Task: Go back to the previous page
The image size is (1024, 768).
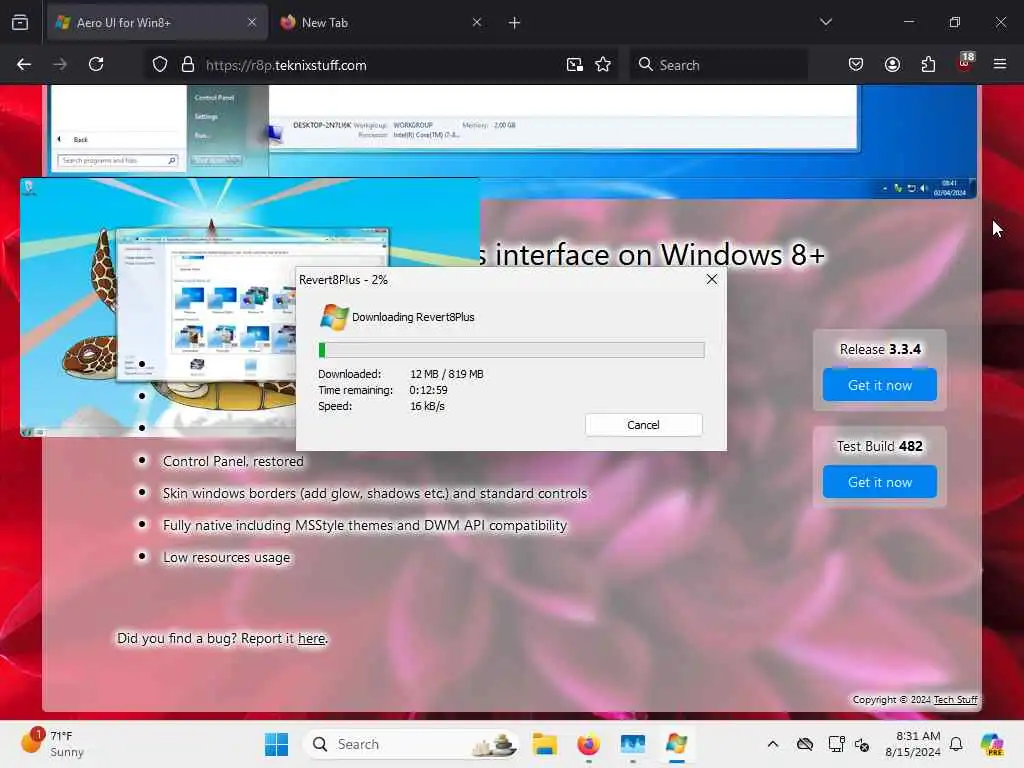Action: pos(24,64)
